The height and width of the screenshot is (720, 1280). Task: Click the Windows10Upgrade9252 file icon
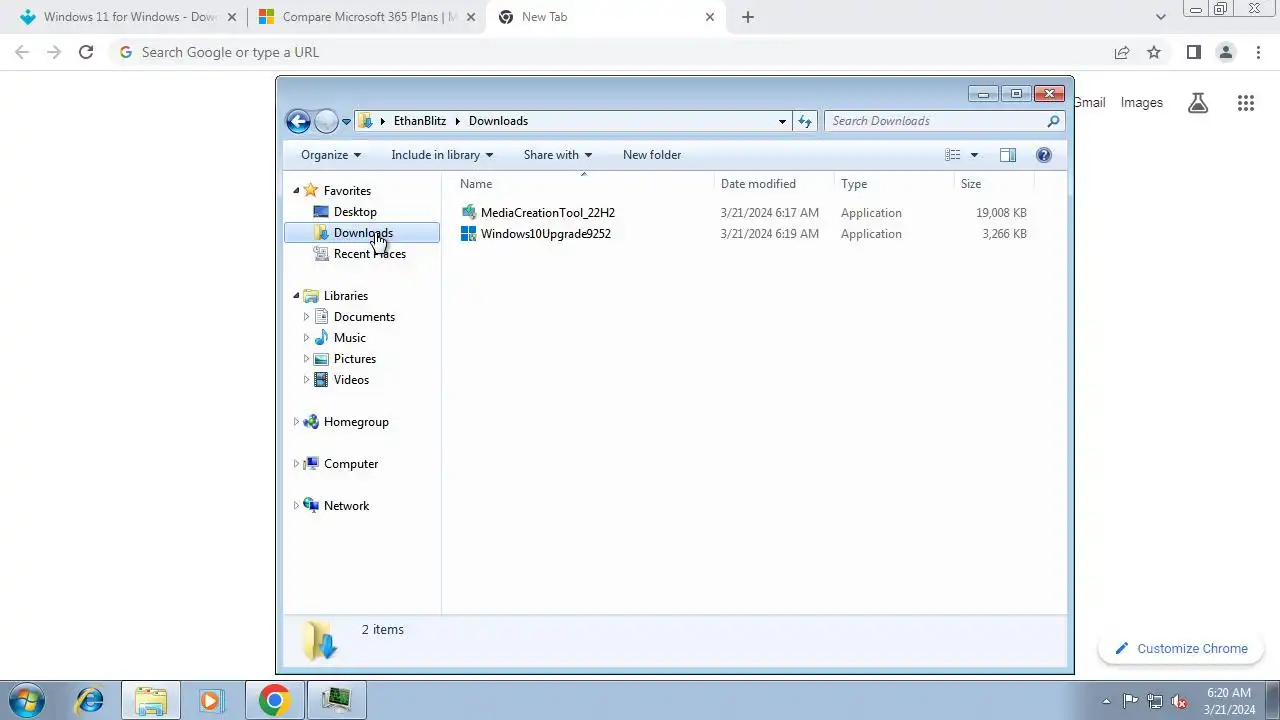pyautogui.click(x=468, y=233)
